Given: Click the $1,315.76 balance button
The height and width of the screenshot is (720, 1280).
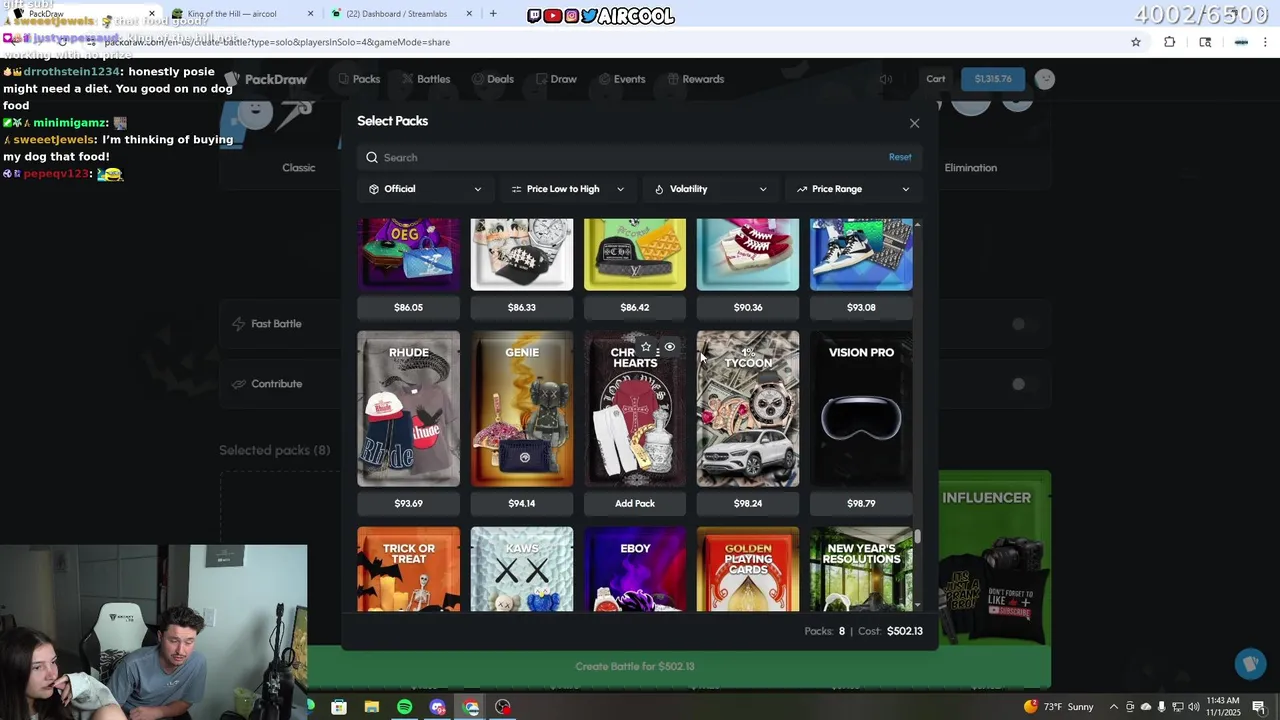Looking at the screenshot, I should (x=993, y=79).
